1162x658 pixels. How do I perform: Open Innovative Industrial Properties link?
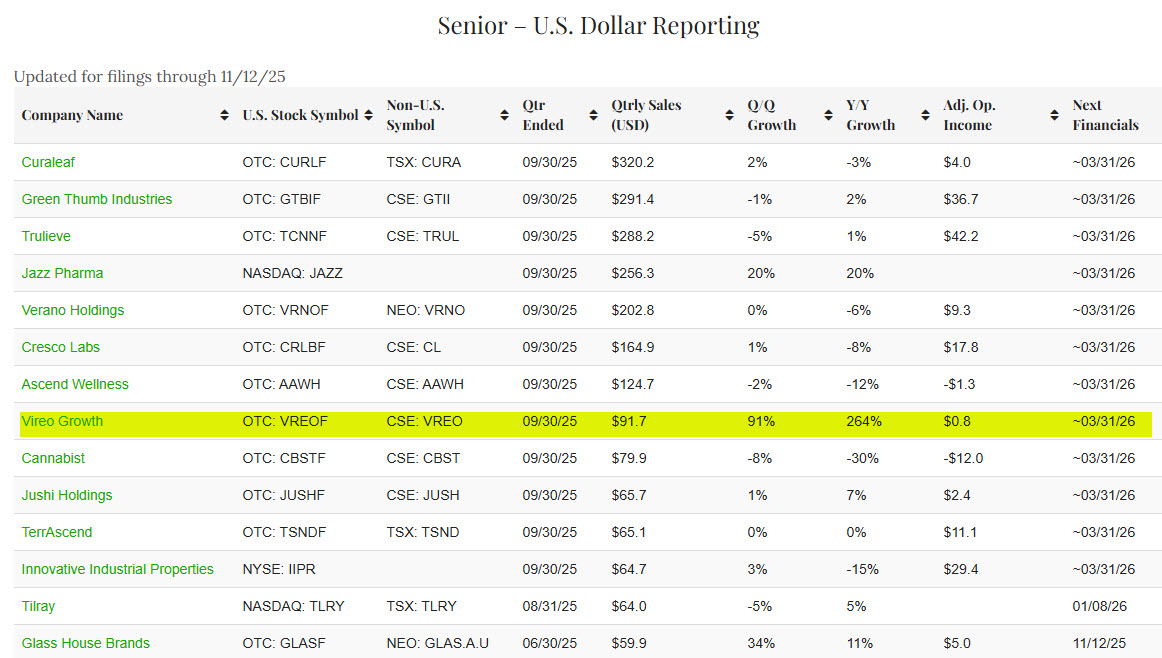pyautogui.click(x=117, y=569)
